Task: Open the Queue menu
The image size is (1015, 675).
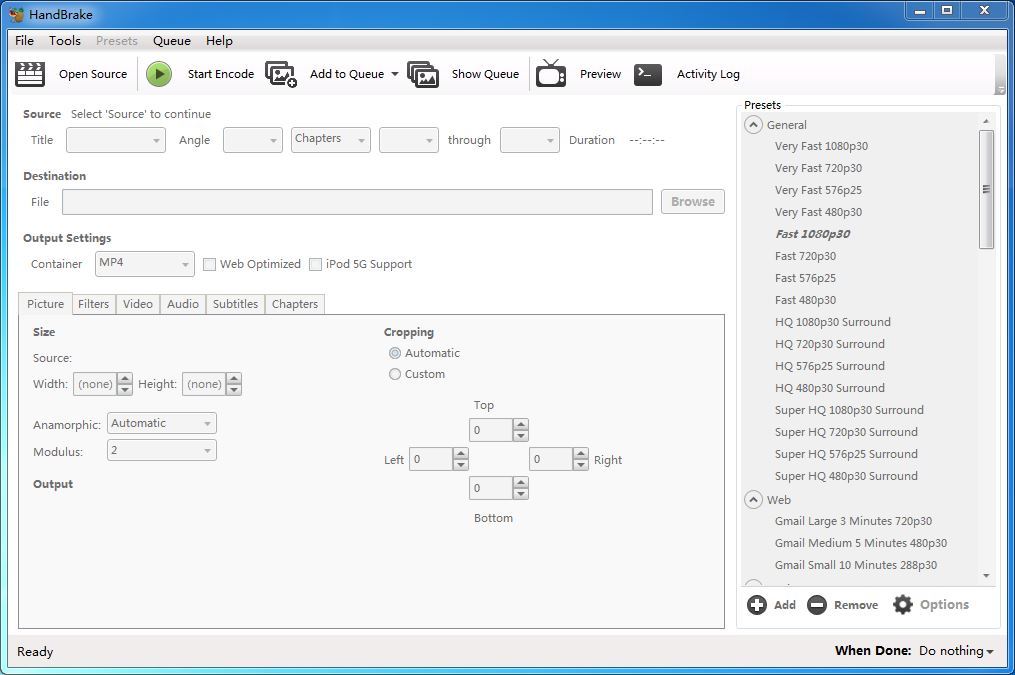Action: click(172, 40)
